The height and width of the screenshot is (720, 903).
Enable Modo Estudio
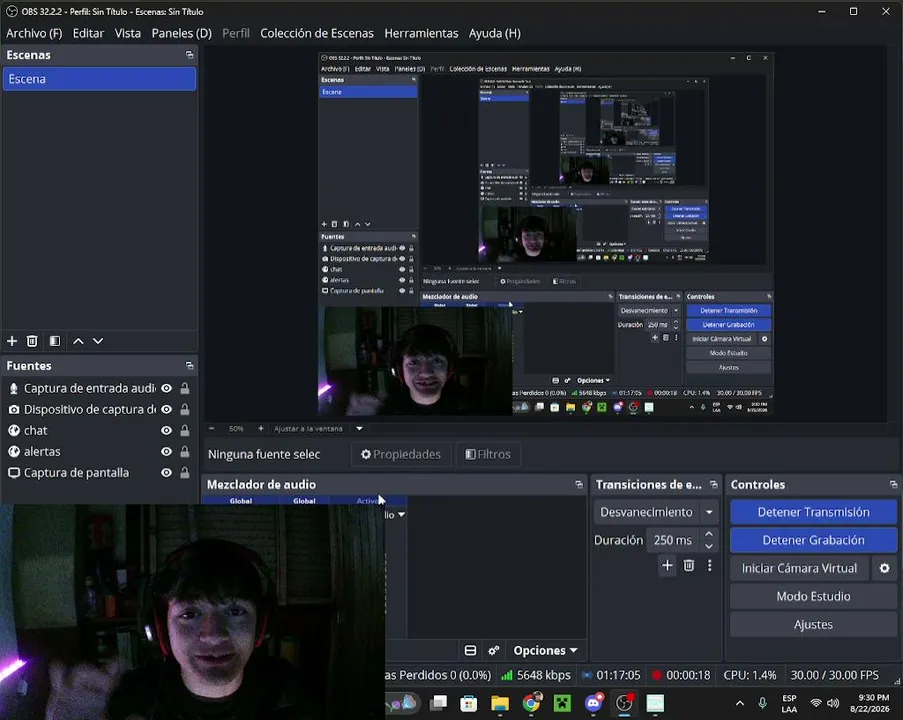click(x=813, y=596)
